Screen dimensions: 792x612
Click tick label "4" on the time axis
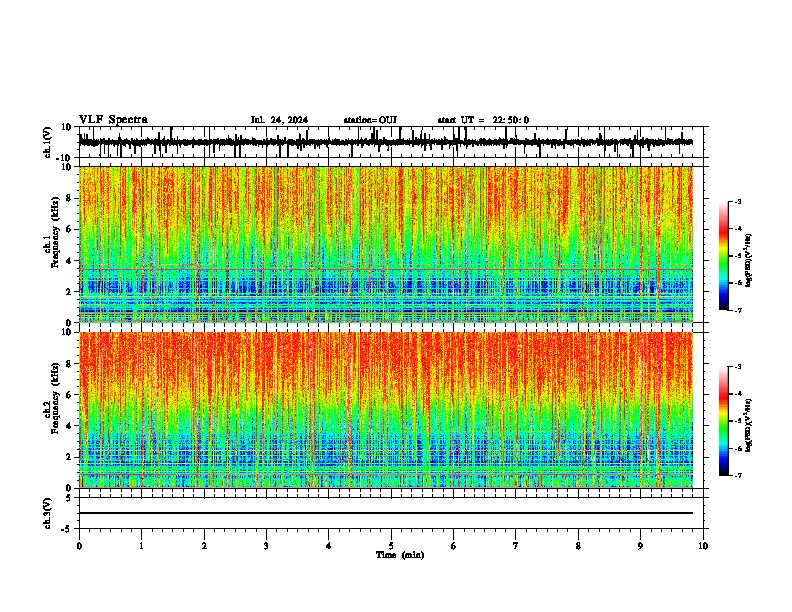[329, 546]
